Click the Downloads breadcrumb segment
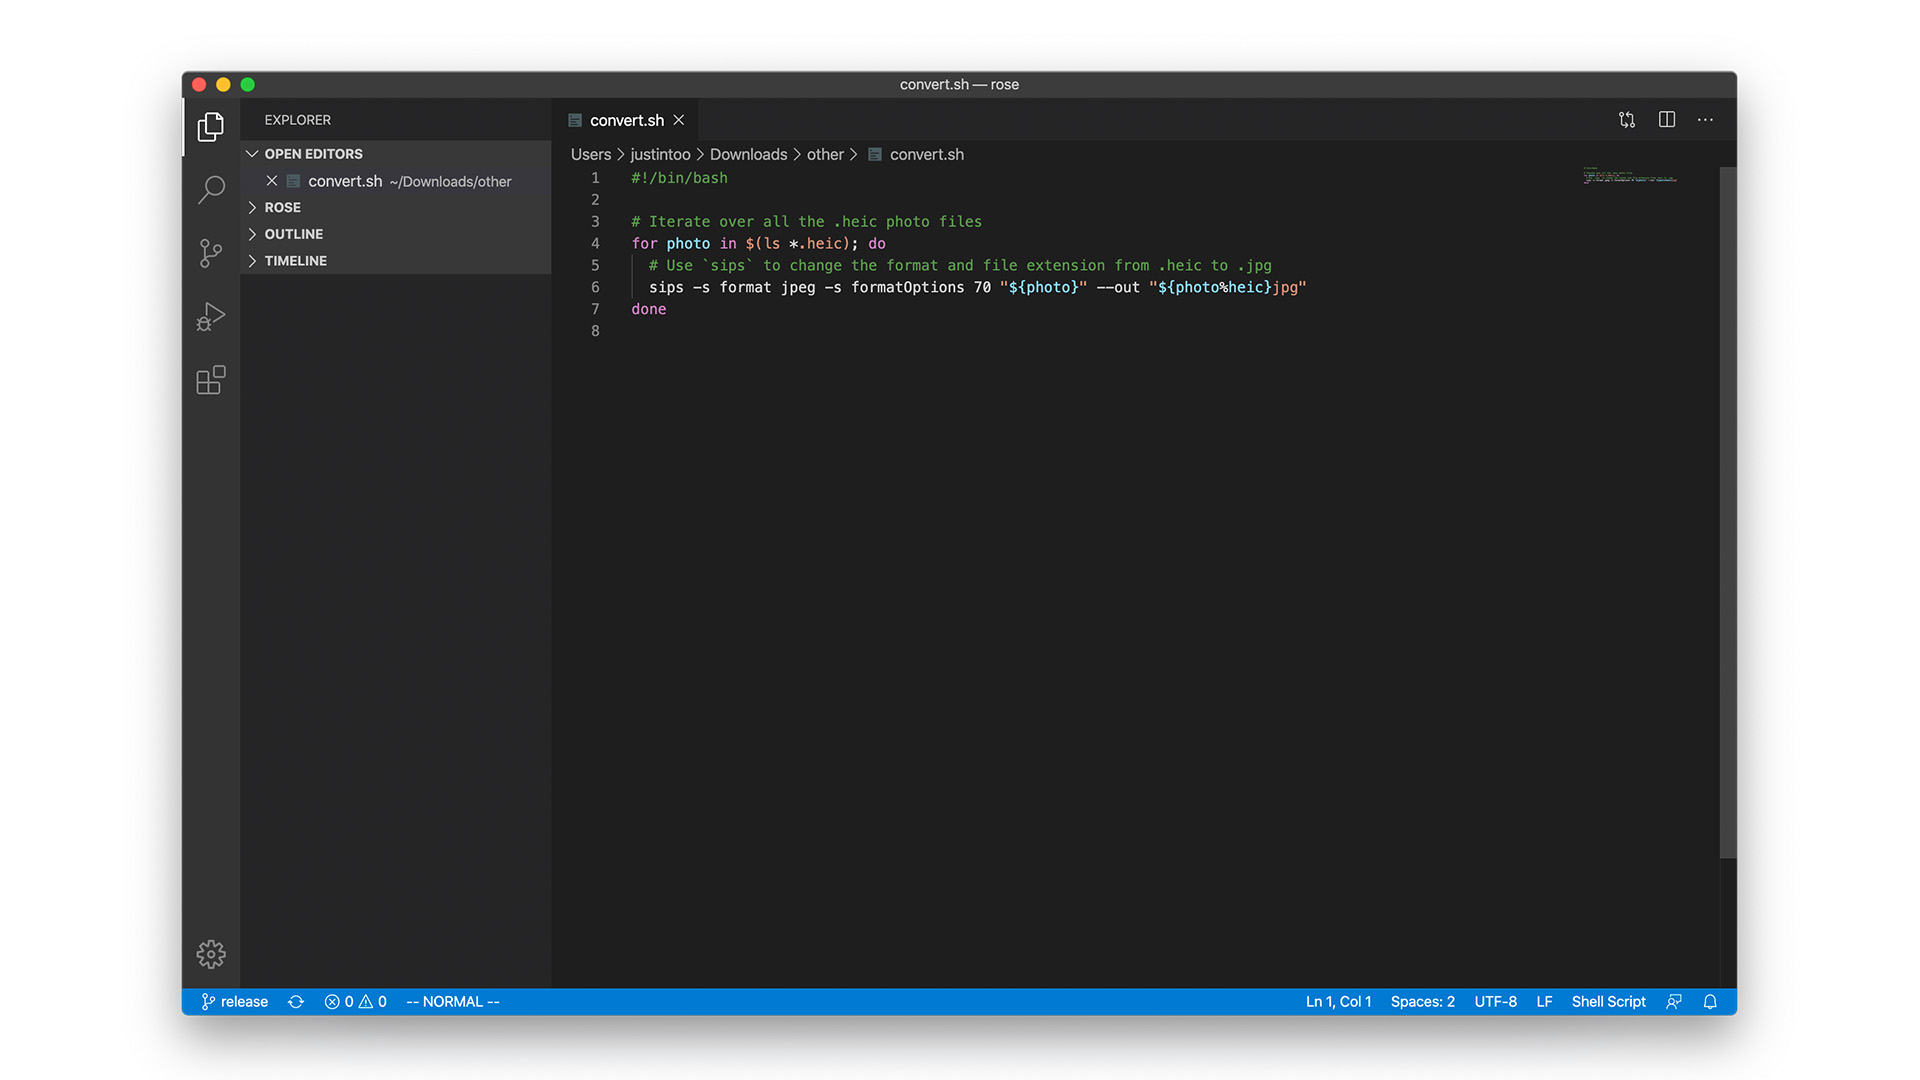The height and width of the screenshot is (1080, 1920). click(x=748, y=154)
